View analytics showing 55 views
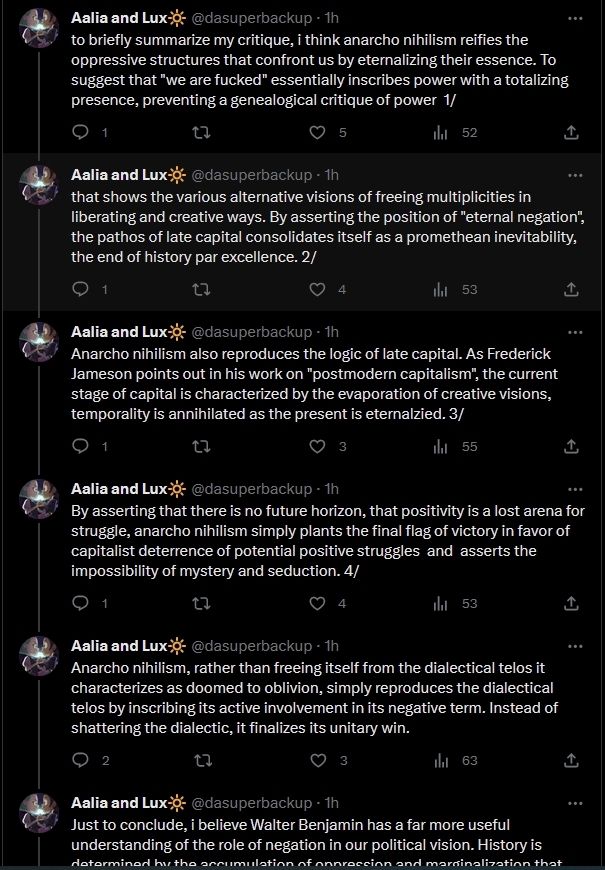The image size is (605, 870). point(440,446)
